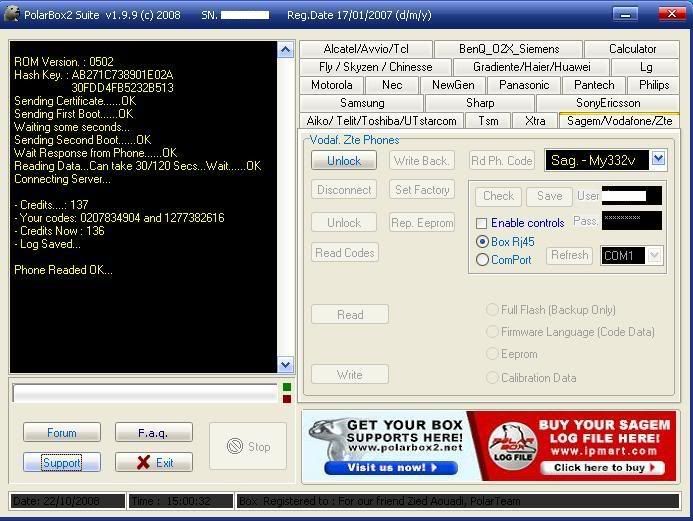Choose the Eeprom radio option

492,354
